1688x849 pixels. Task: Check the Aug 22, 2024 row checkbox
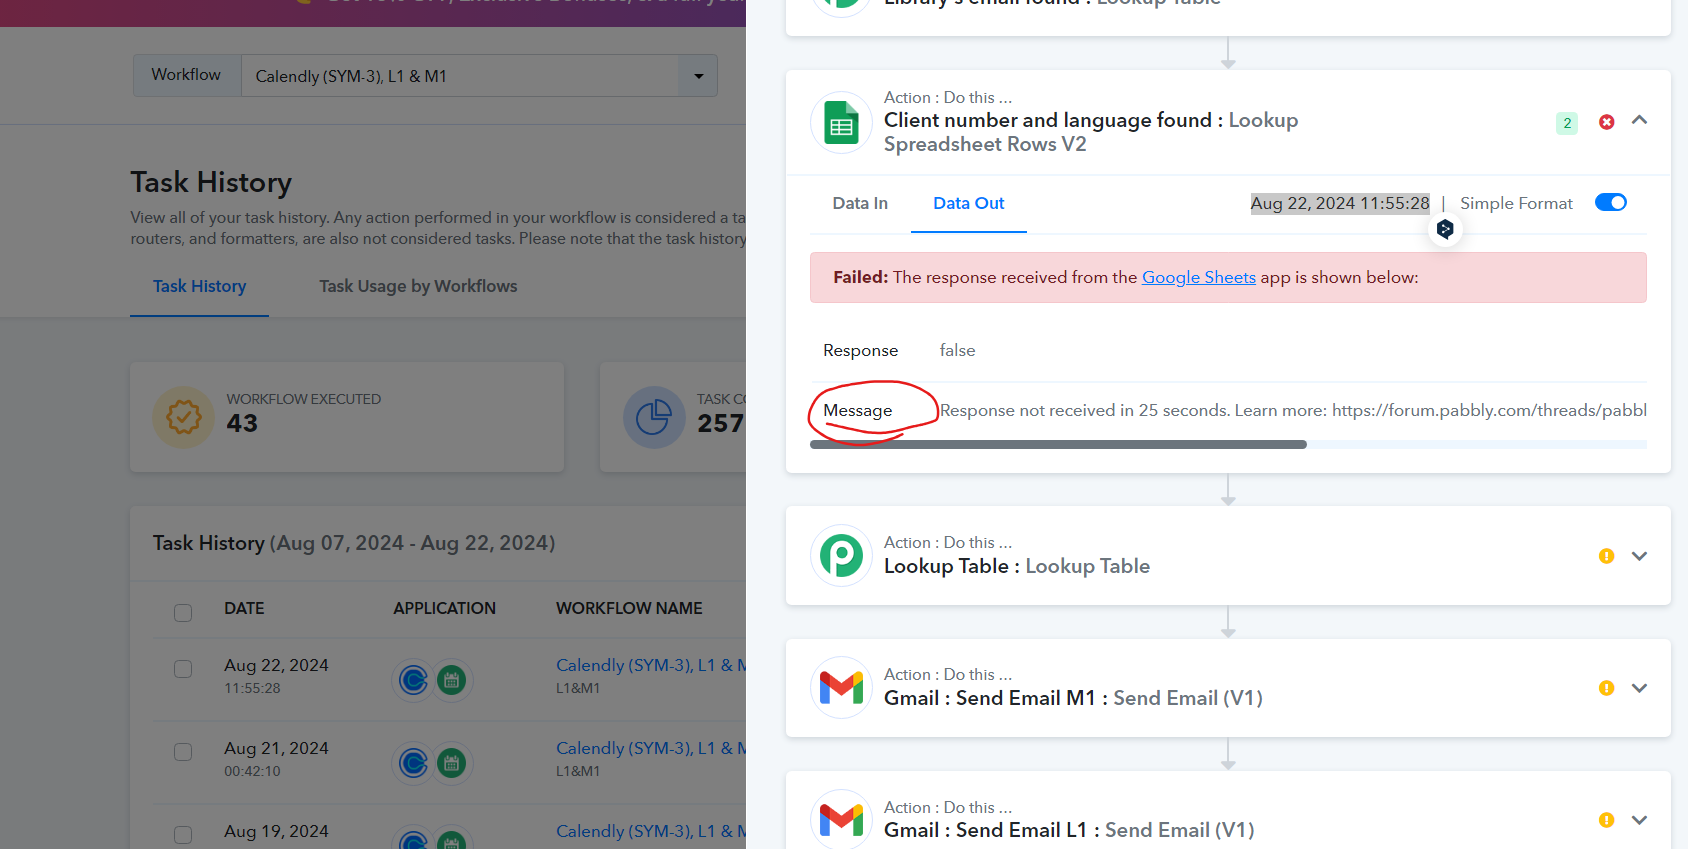point(183,668)
